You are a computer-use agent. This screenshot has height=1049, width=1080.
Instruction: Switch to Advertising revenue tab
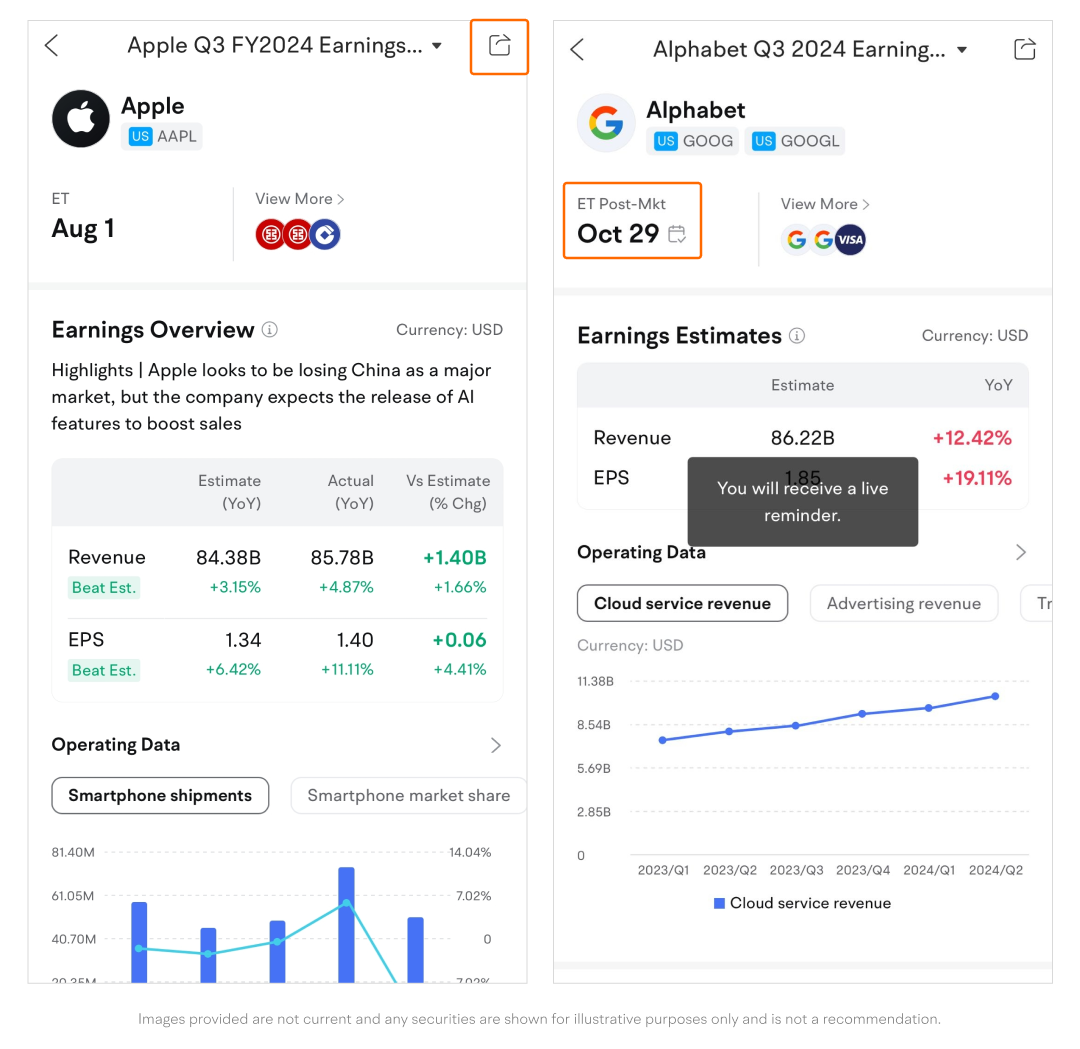[x=903, y=603]
